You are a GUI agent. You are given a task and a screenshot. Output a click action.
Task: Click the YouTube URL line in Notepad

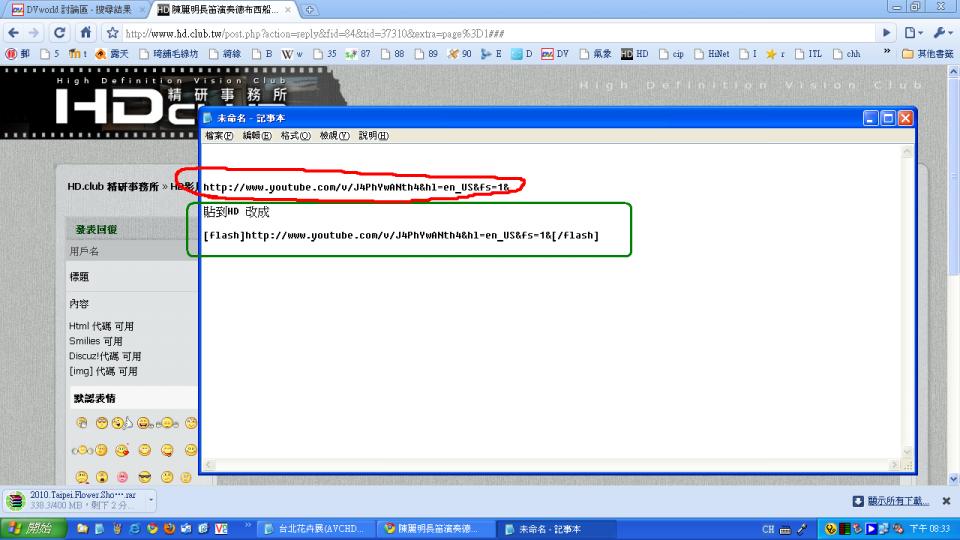(x=356, y=187)
